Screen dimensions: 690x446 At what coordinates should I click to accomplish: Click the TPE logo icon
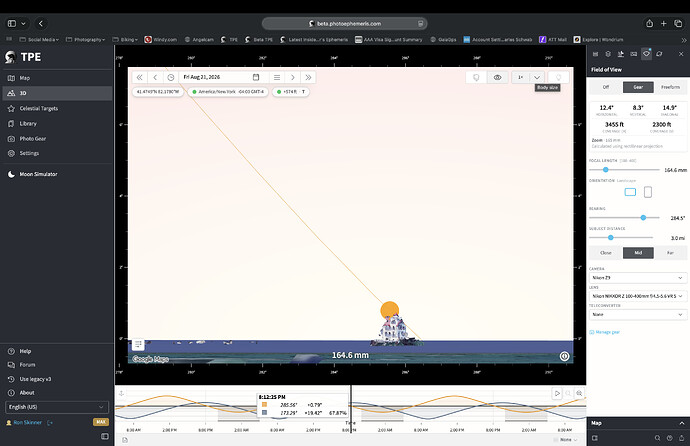[x=10, y=57]
